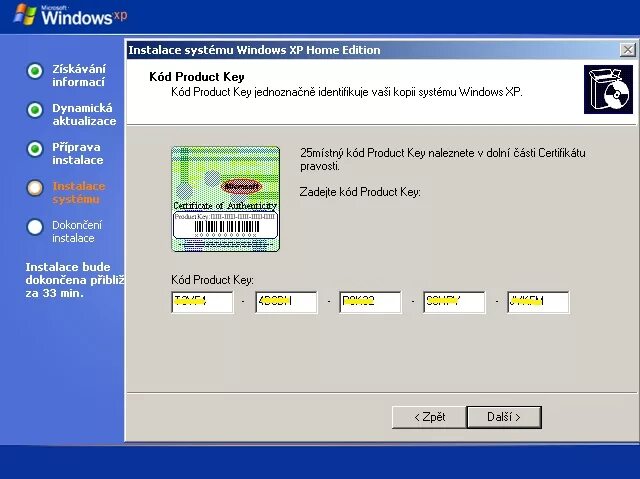Click the 'Zadejte kód Product Key:' text
Screen dimensions: 640x479
pyautogui.click(x=360, y=192)
